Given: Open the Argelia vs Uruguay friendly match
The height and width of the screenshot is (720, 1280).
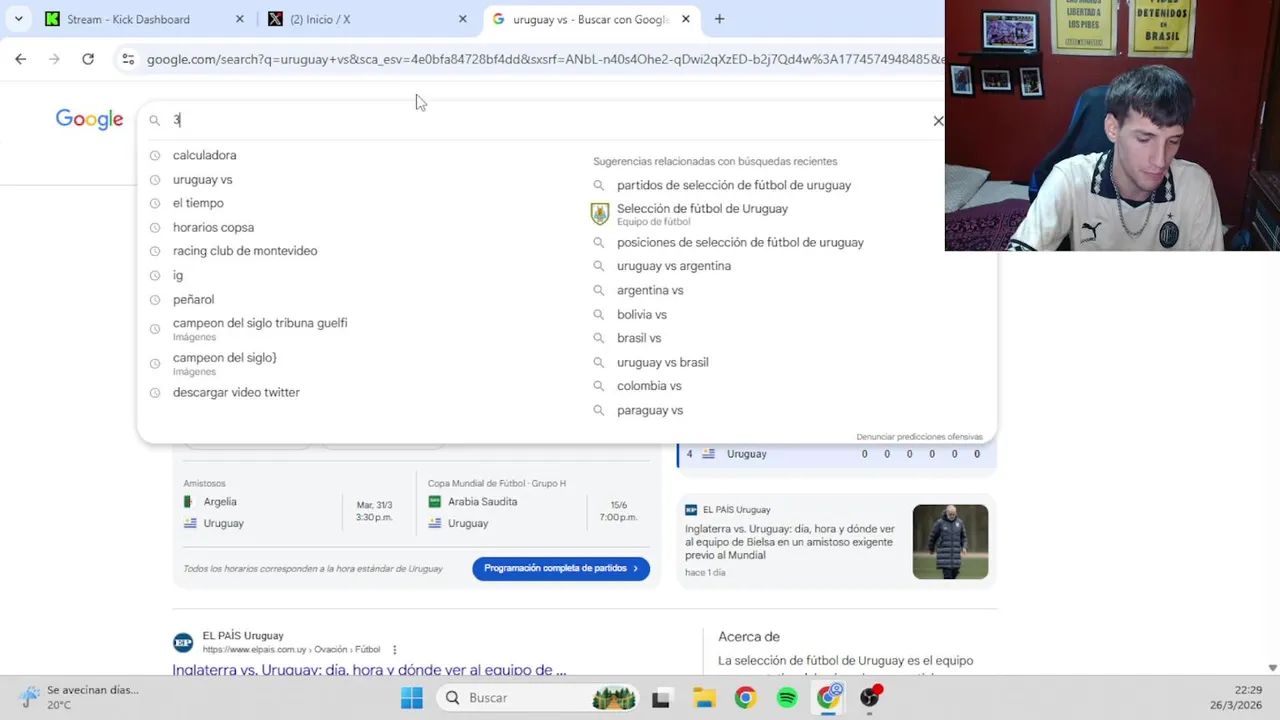Looking at the screenshot, I should pos(292,512).
